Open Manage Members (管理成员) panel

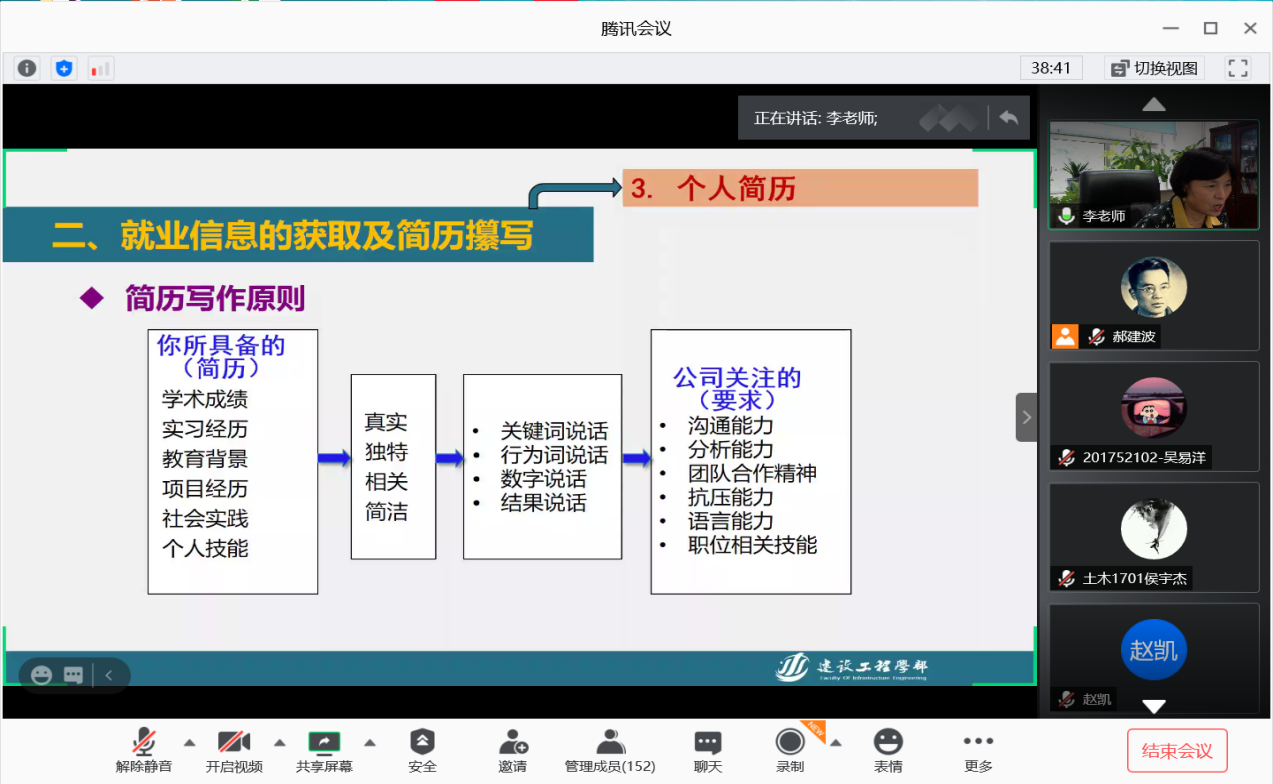point(610,750)
